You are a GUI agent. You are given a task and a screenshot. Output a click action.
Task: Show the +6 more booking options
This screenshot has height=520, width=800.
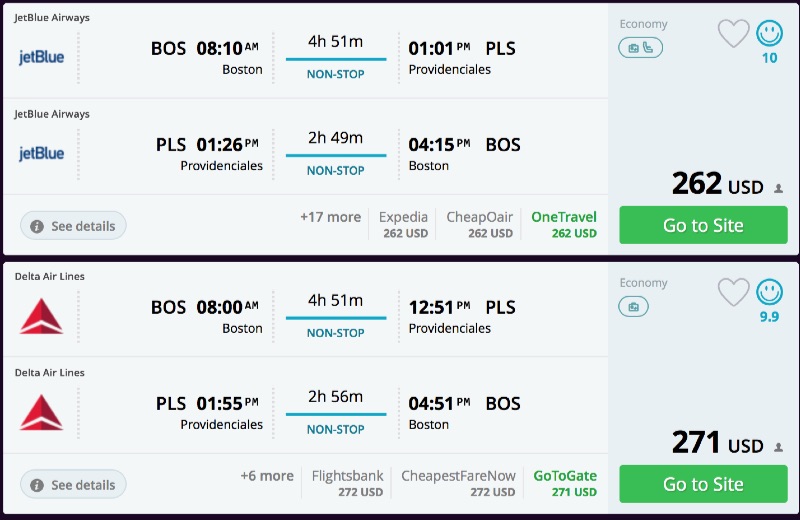267,476
